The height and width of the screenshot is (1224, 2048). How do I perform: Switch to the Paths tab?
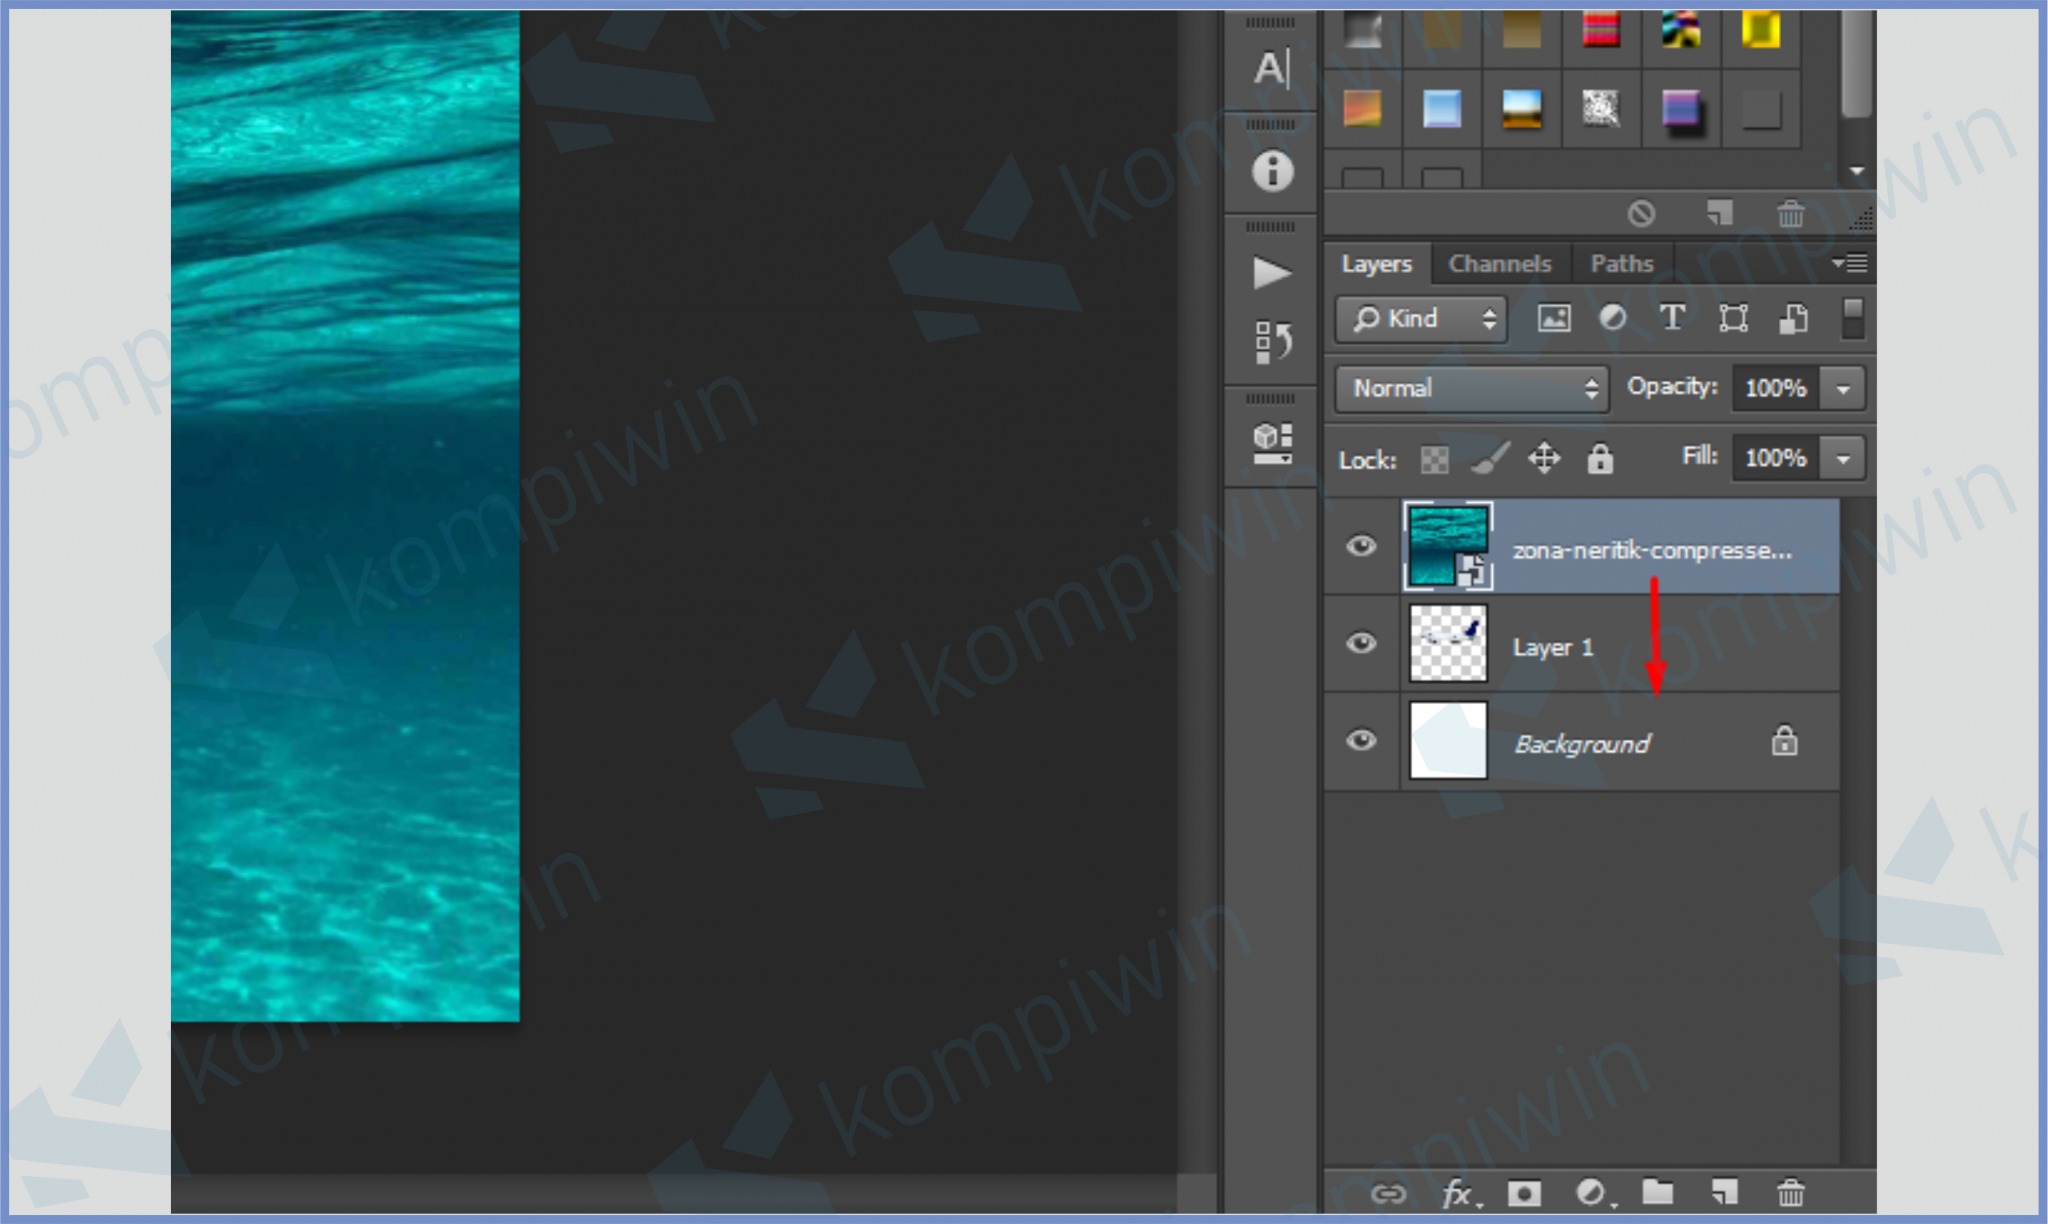[x=1621, y=264]
